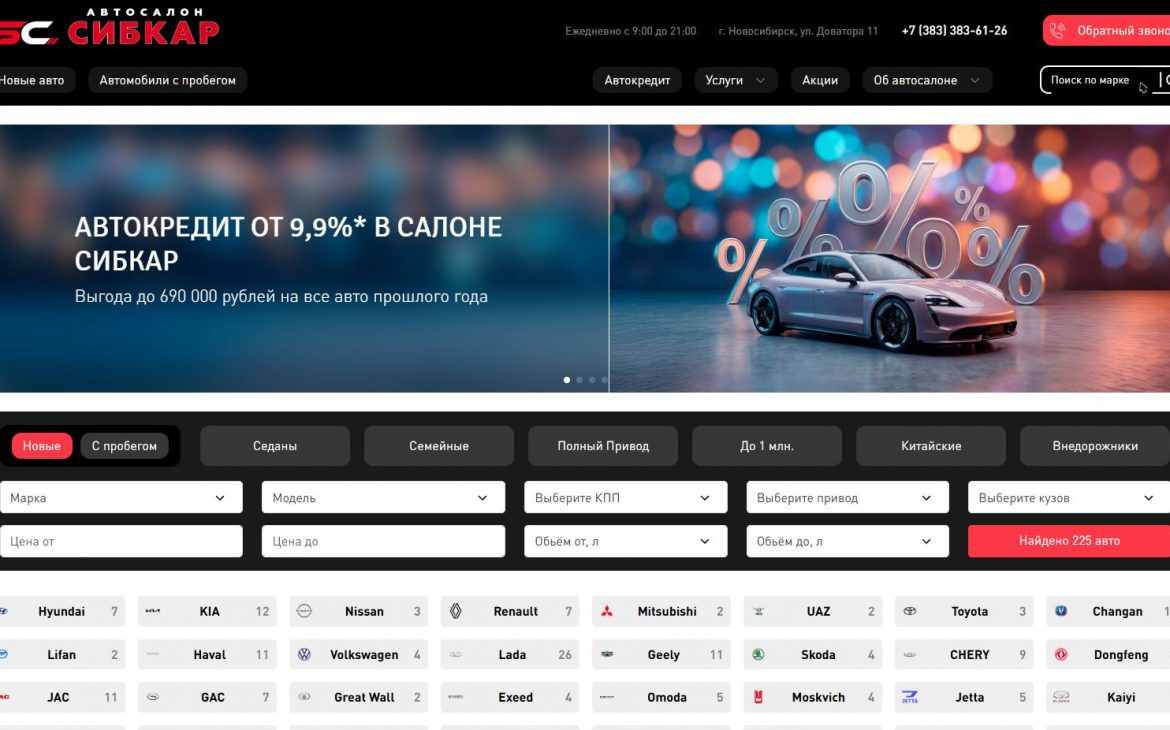Open the Автокредит page
The width and height of the screenshot is (1170, 730).
pyautogui.click(x=636, y=80)
